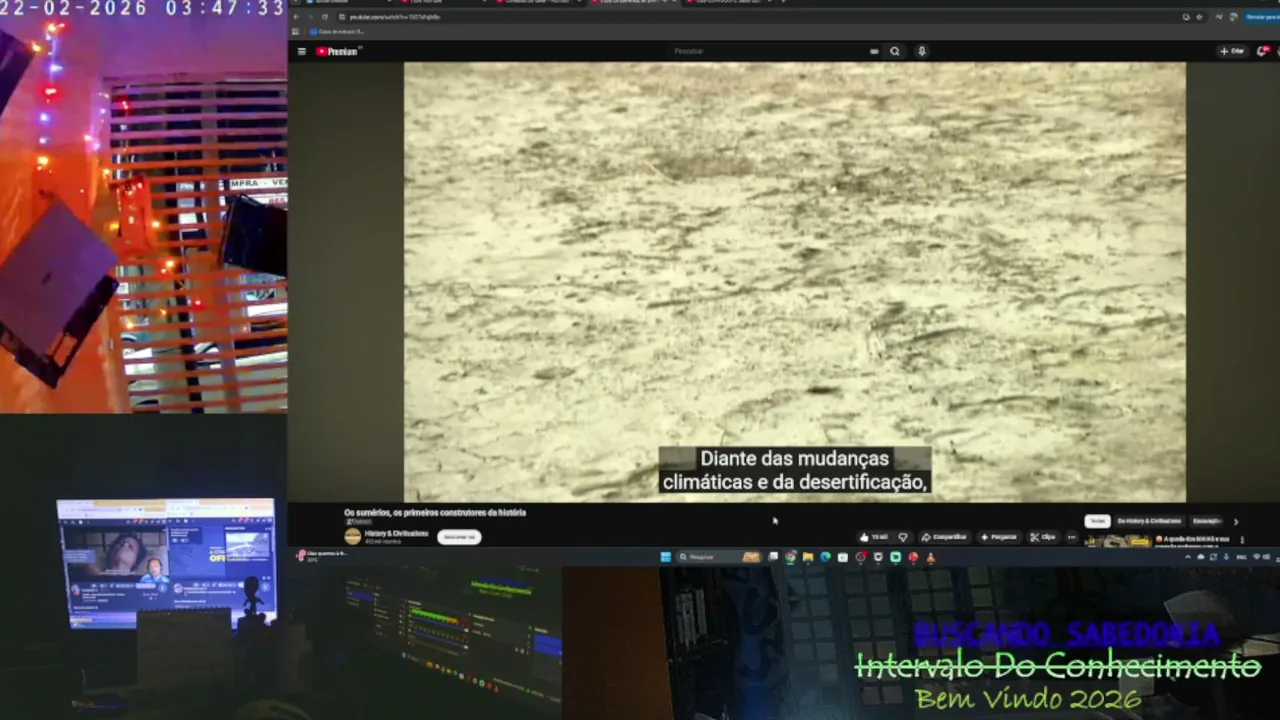Create a clip with Clipe button
Screen dimensions: 1280x720
click(1043, 537)
